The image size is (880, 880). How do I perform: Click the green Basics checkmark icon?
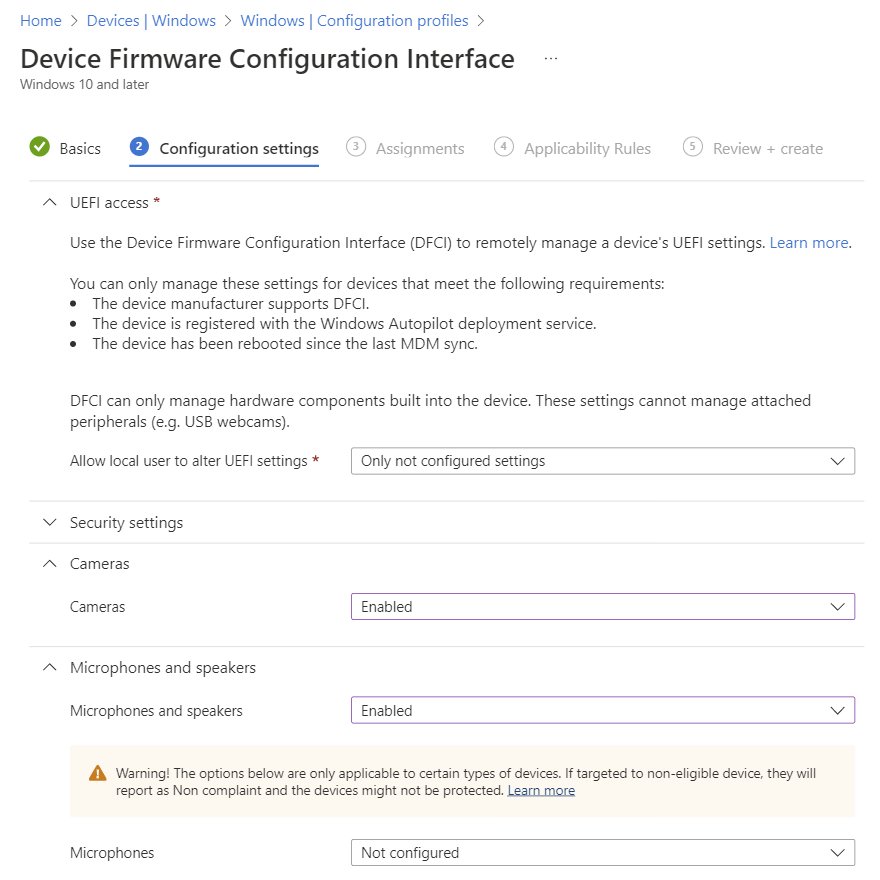pos(40,147)
